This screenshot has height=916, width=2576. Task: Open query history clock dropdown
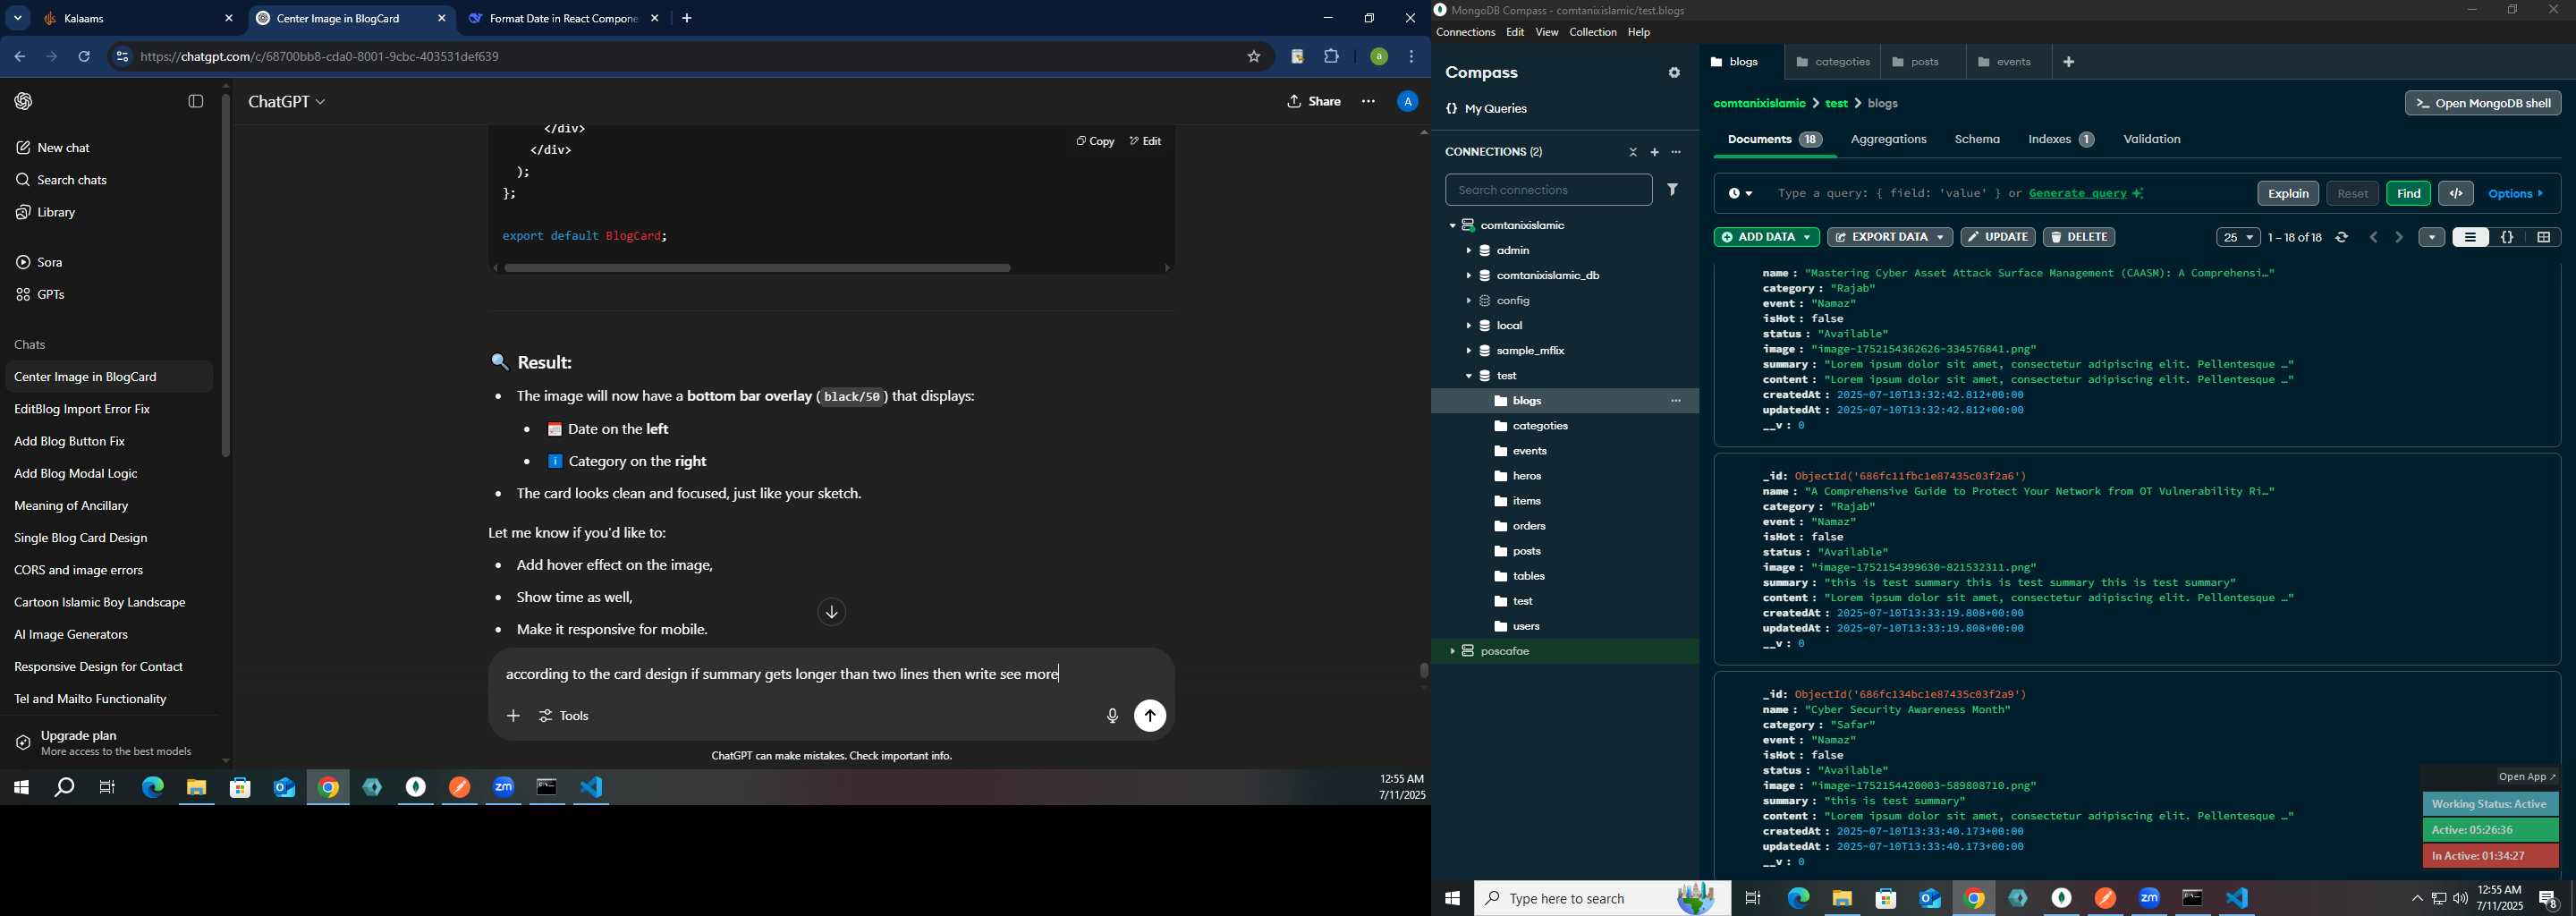(1740, 194)
